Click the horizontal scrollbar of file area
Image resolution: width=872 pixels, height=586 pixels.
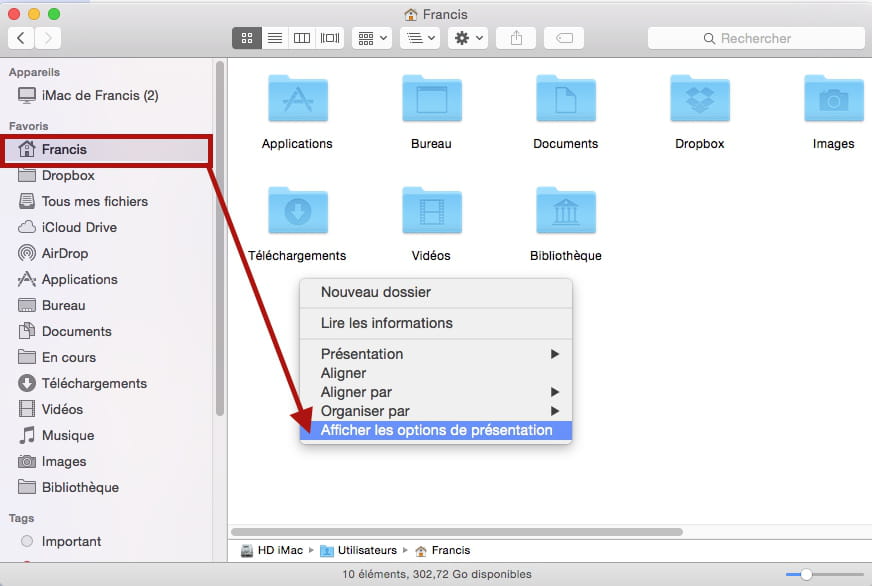coord(457,532)
